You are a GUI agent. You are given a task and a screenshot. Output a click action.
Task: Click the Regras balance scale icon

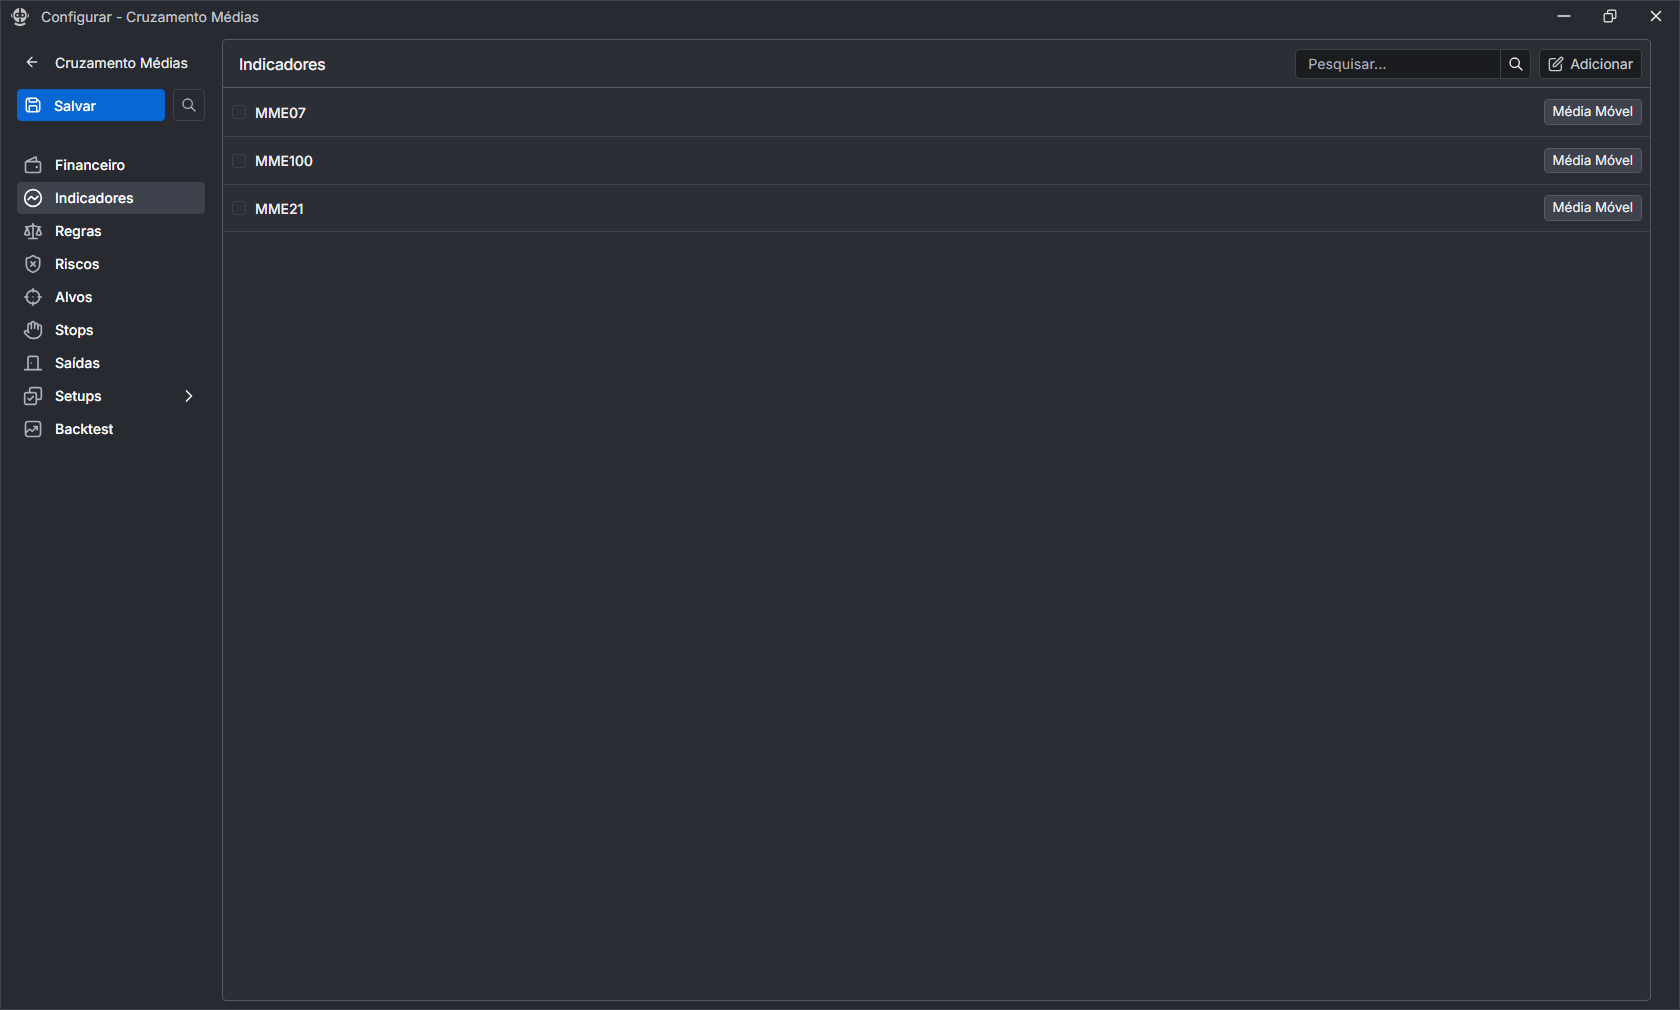(x=33, y=231)
